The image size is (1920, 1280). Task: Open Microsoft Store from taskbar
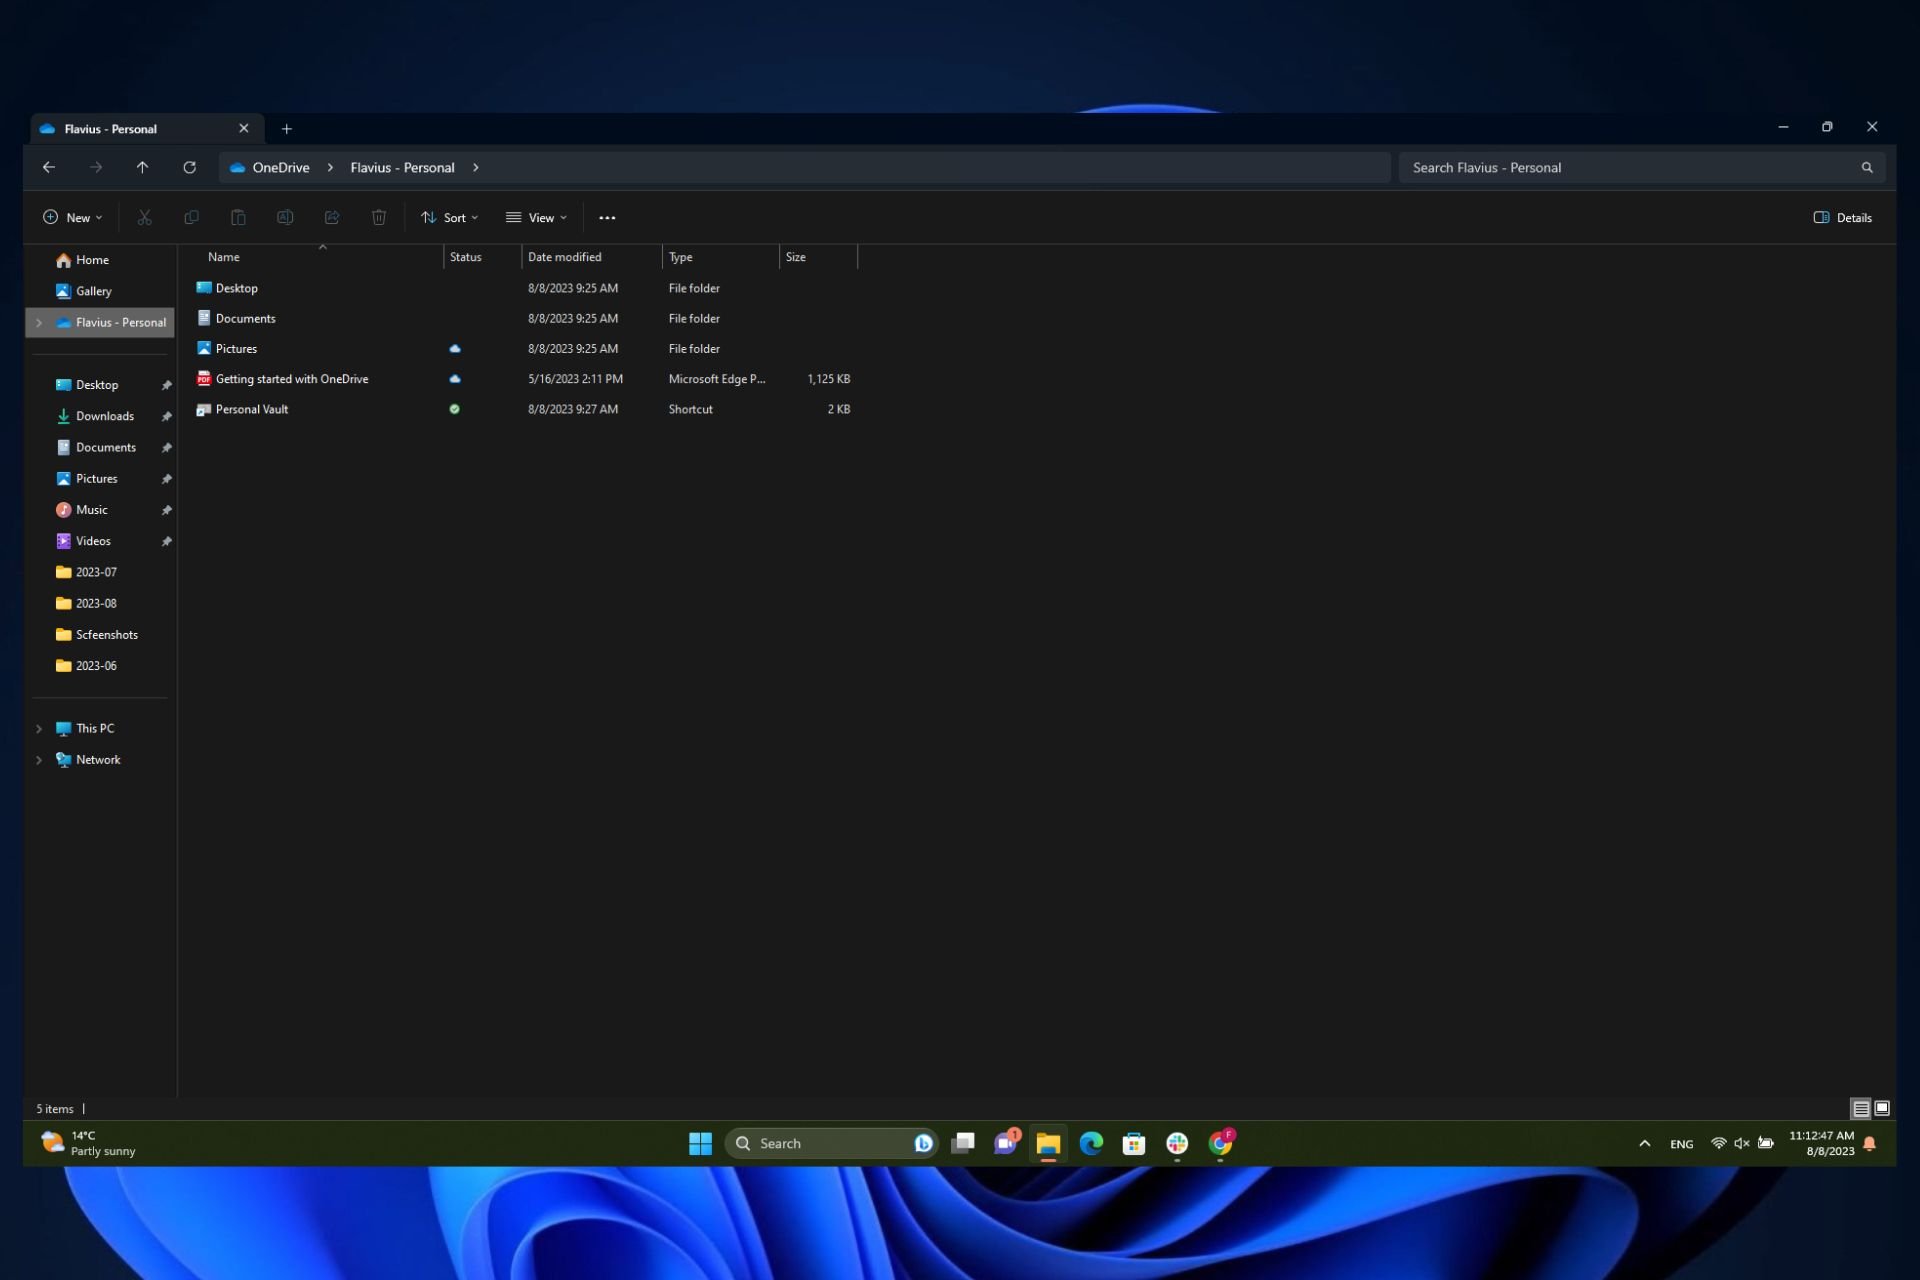tap(1134, 1143)
